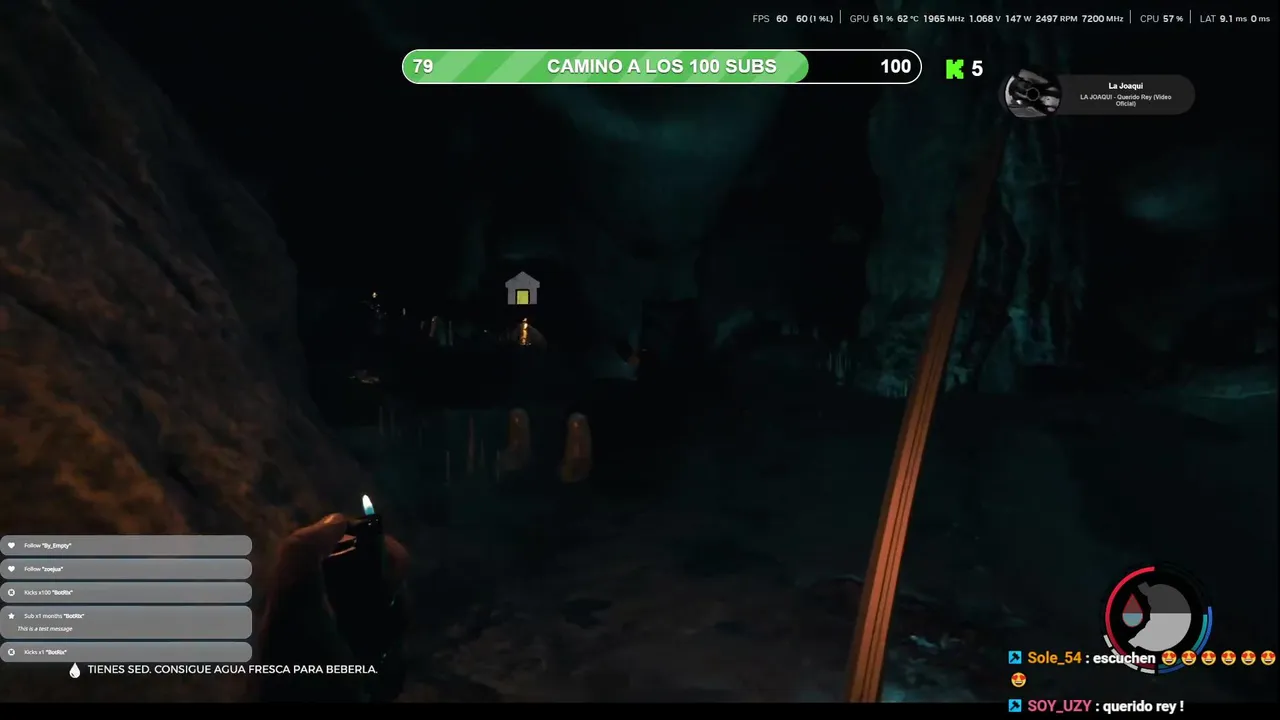Viewport: 1280px width, 720px height.
Task: Click the Kicks x100 BotRix alert text
Action: point(48,592)
